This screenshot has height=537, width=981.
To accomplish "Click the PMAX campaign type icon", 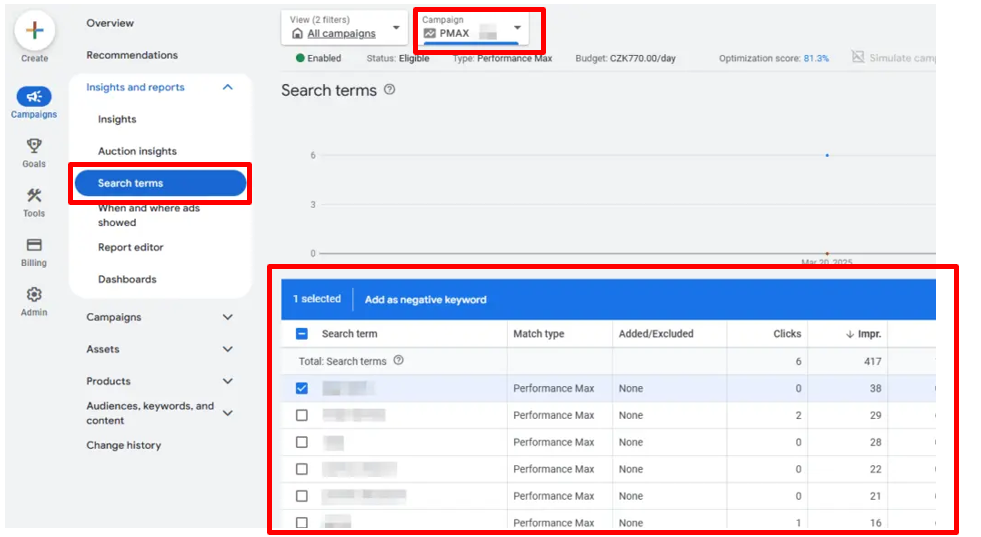I will click(430, 33).
